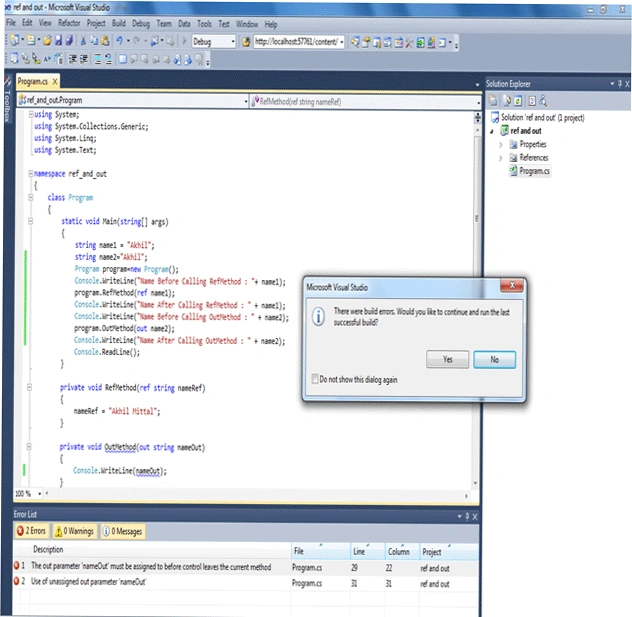
Task: Open the Toolbox side tab
Action: click(7, 100)
